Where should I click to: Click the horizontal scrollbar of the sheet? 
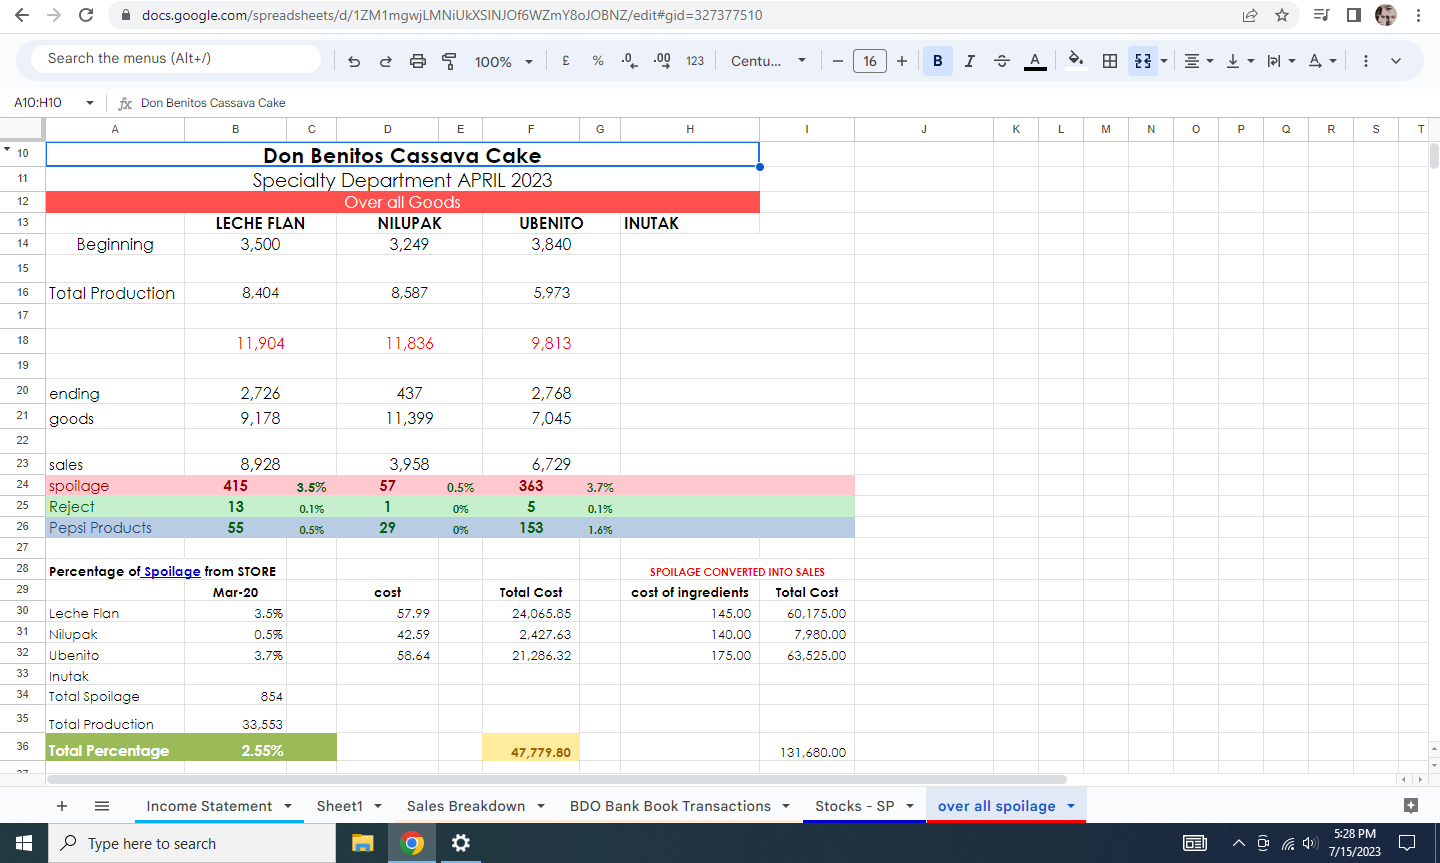tap(556, 779)
